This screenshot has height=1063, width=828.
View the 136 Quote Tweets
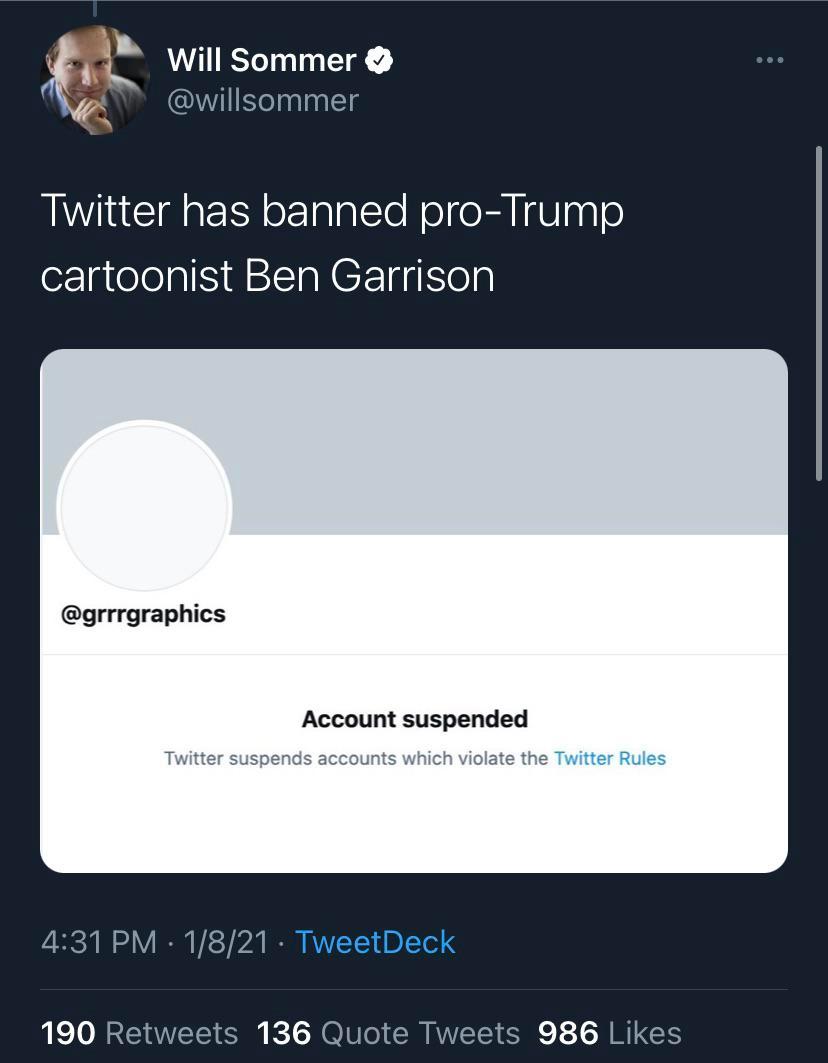388,1033
